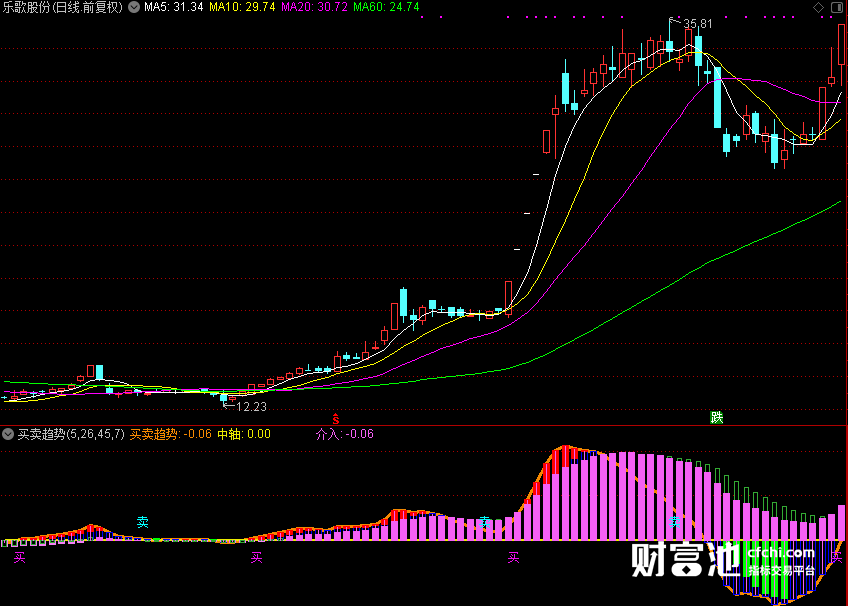Click the diamond icon at top right

[818, 7]
